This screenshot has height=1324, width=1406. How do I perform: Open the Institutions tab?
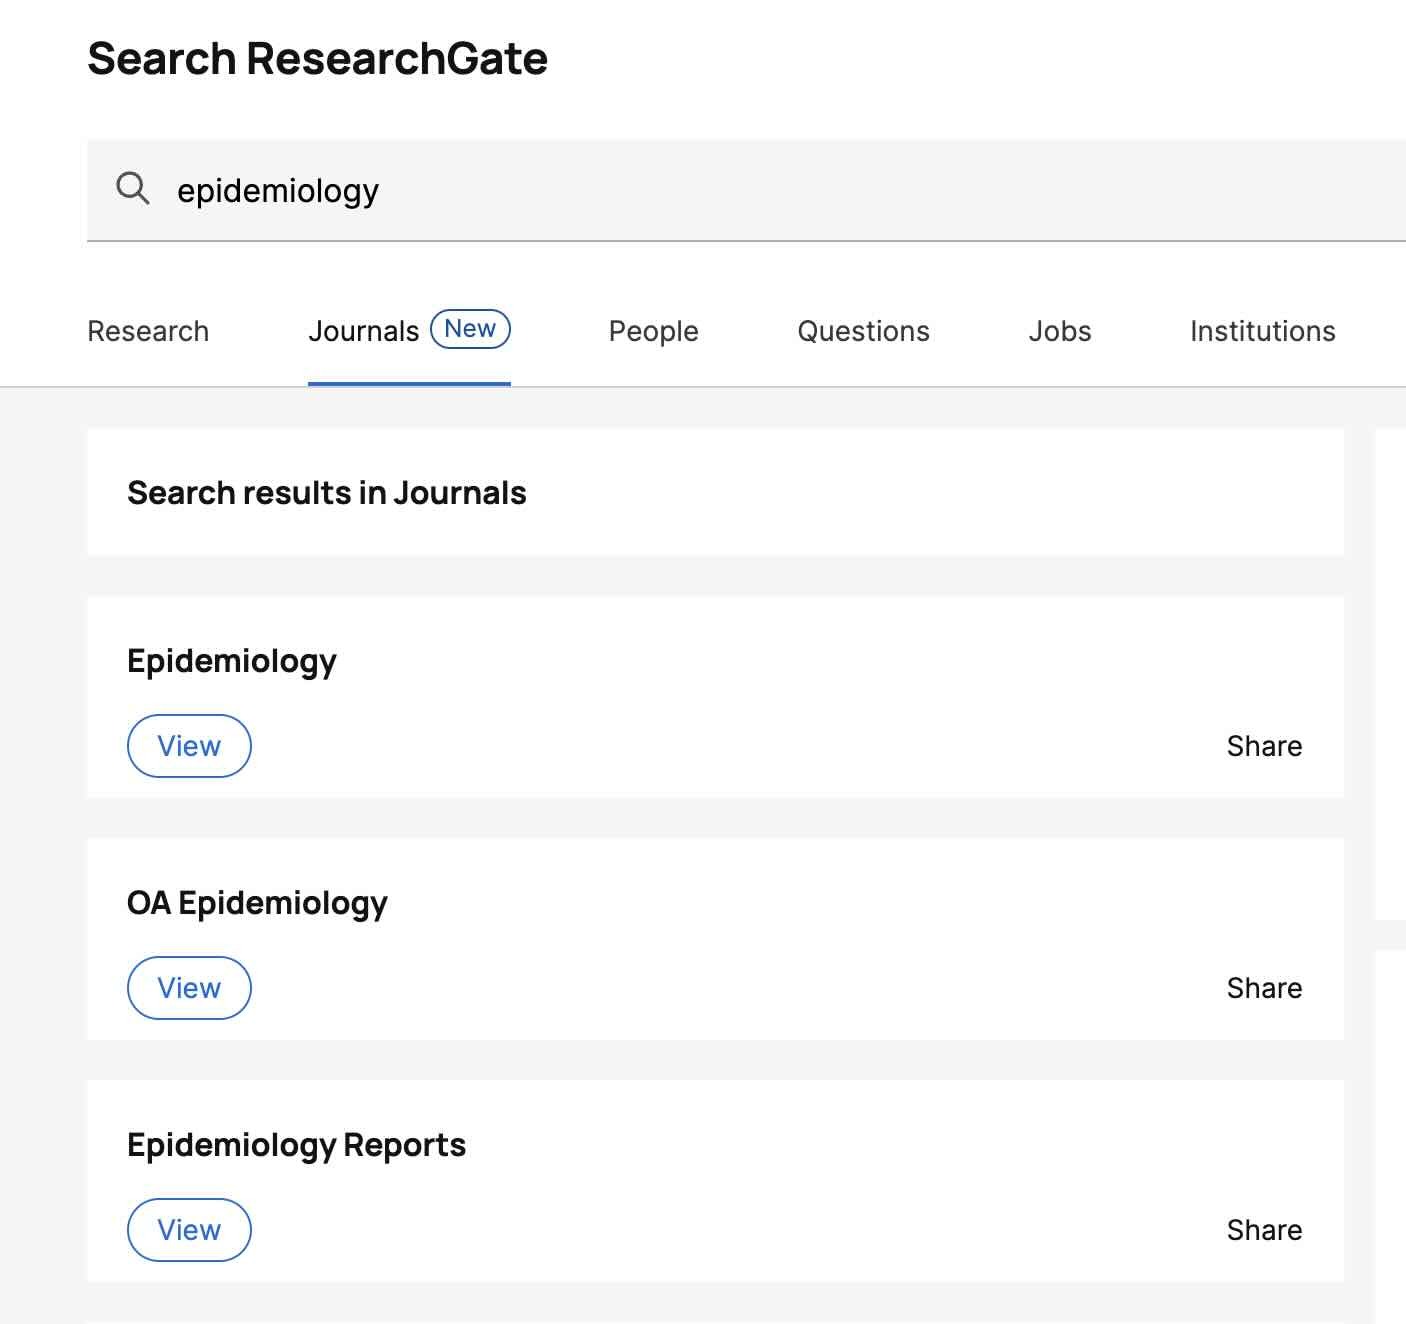click(x=1262, y=331)
